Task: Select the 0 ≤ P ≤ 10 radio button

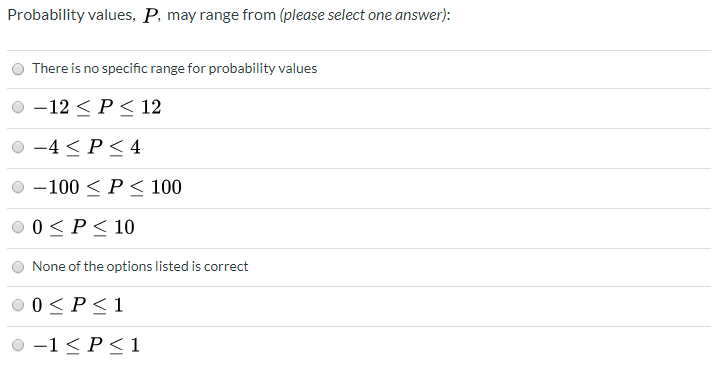Action: click(18, 227)
